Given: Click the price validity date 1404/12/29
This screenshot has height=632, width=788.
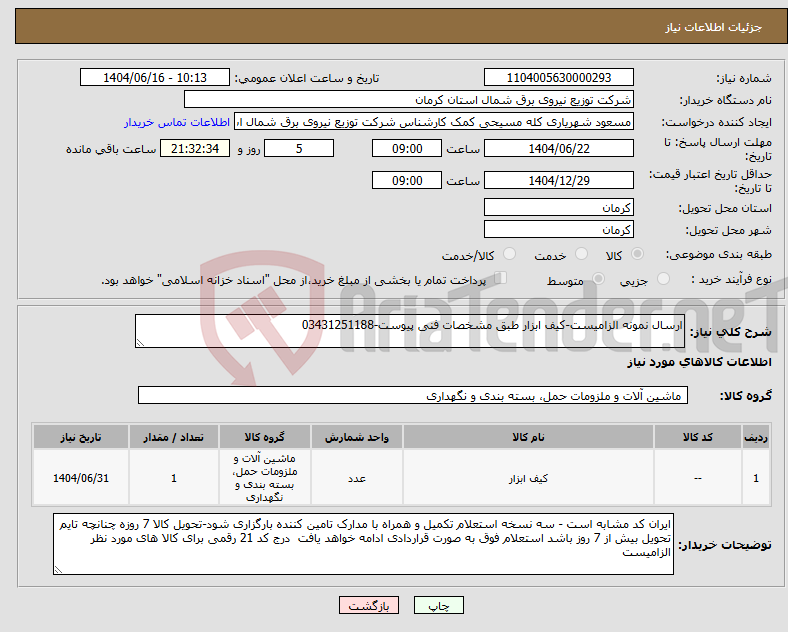Looking at the screenshot, I should click(x=559, y=180).
